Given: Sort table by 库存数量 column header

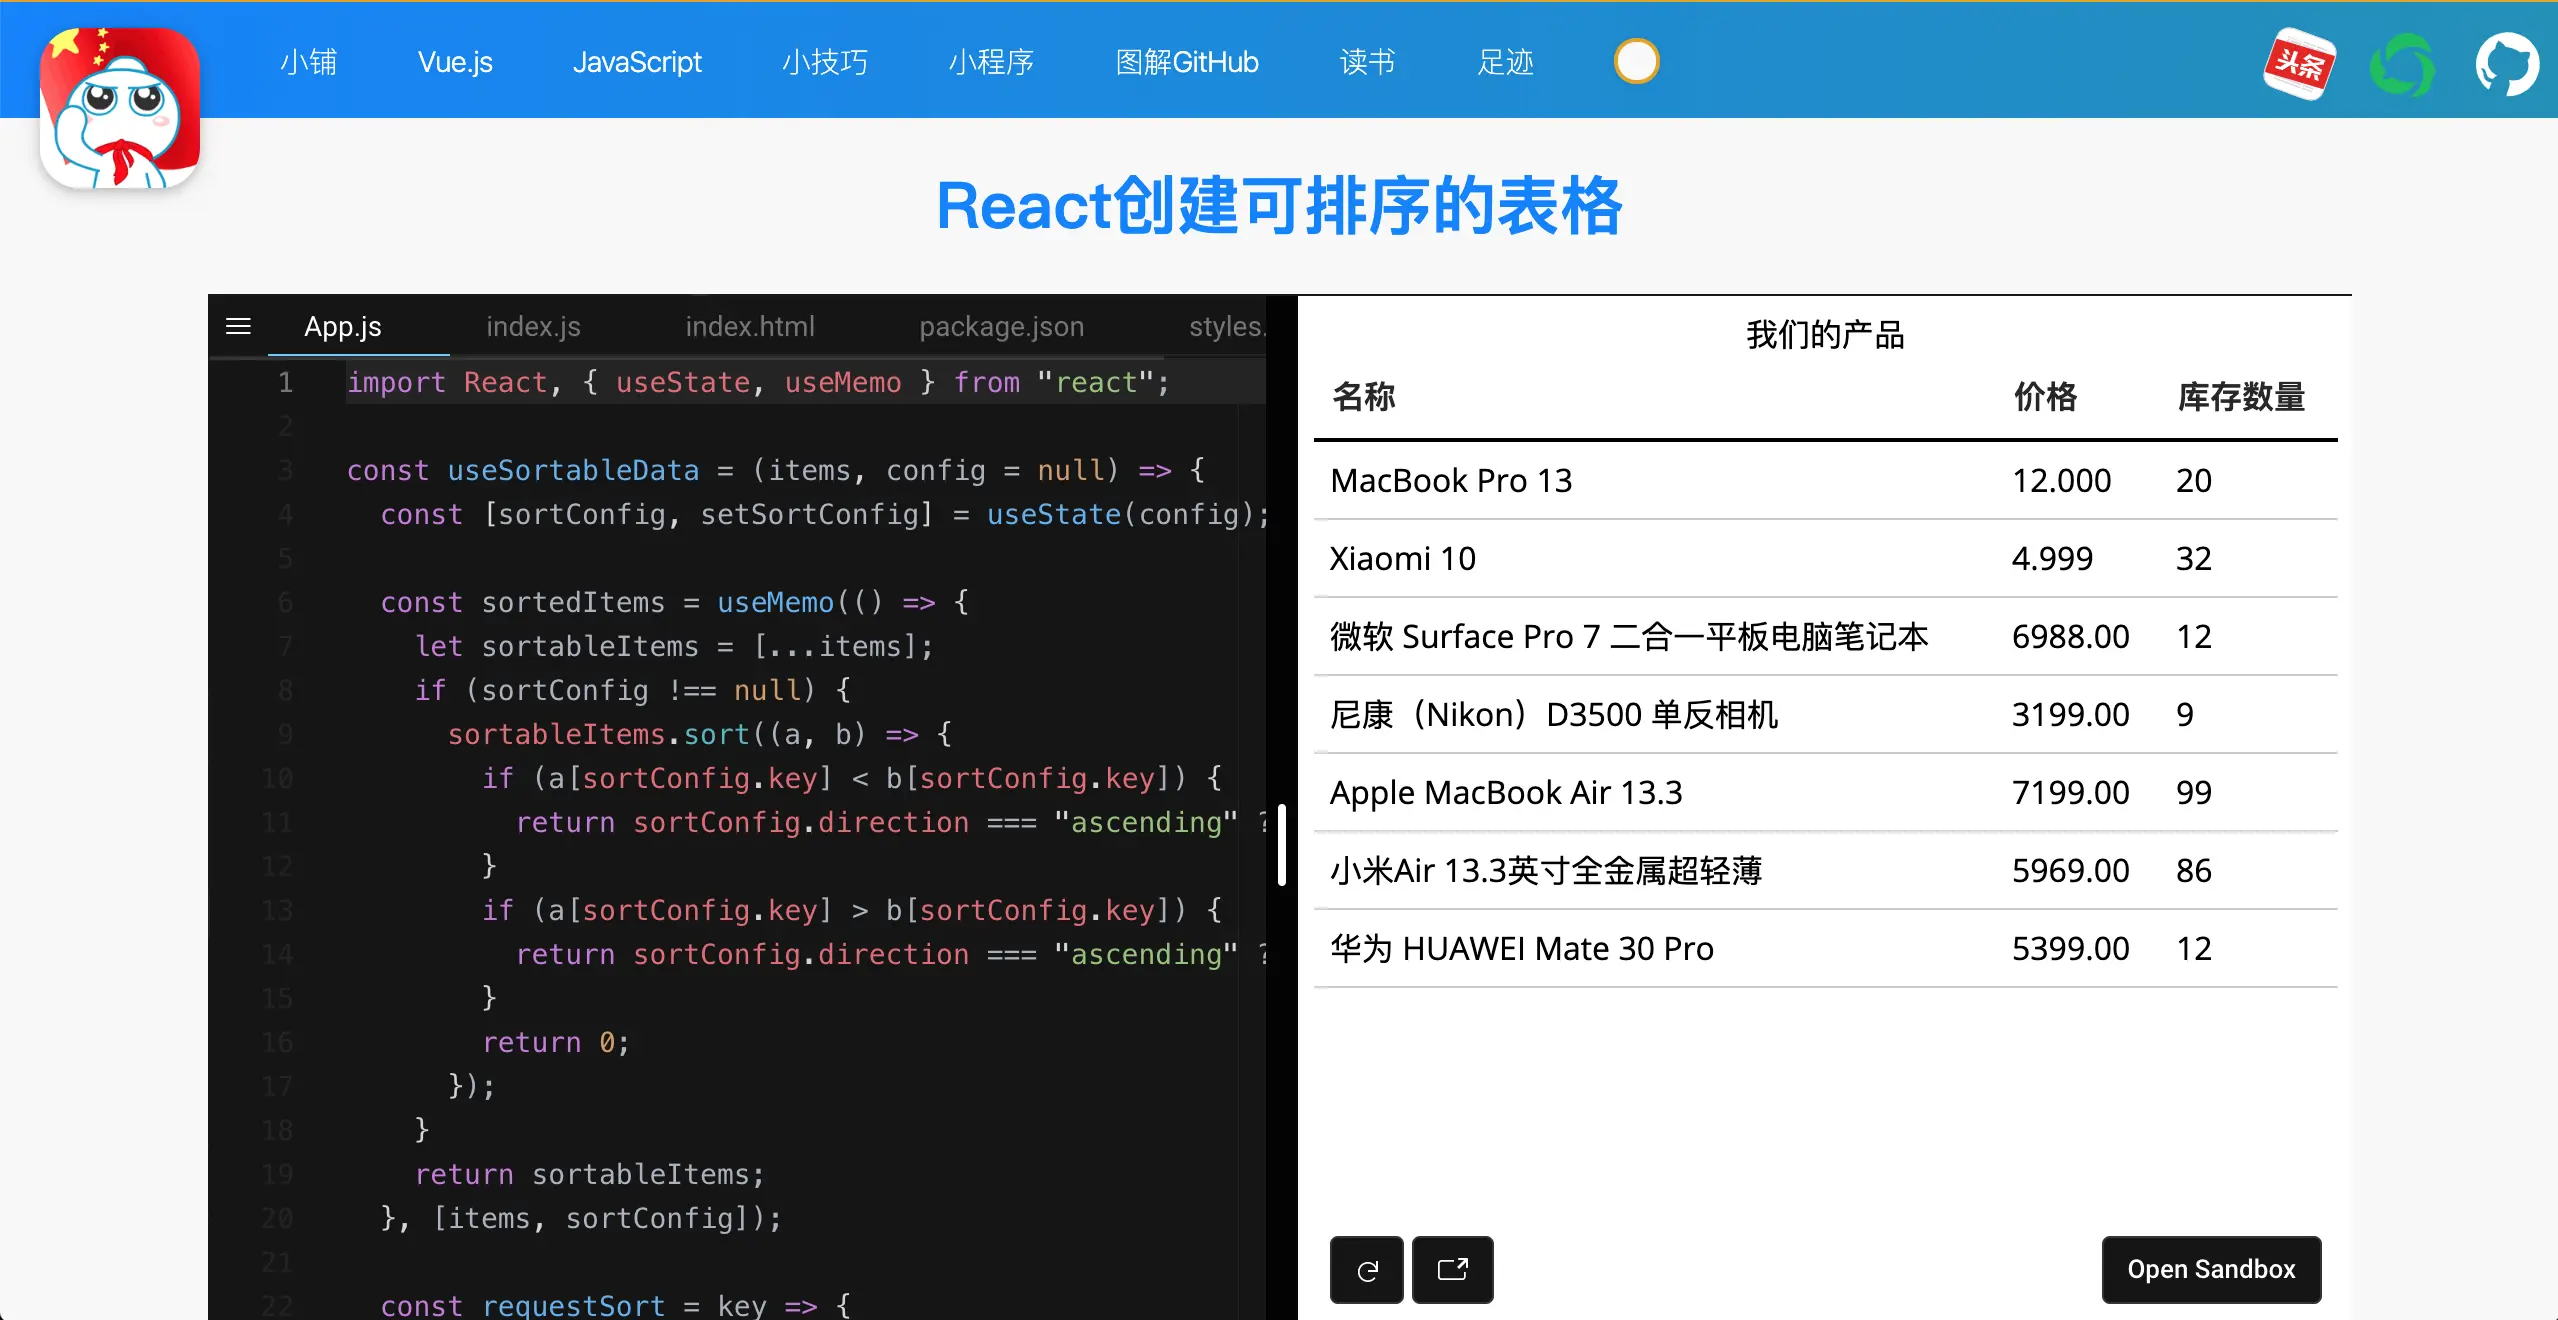Looking at the screenshot, I should [x=2241, y=397].
